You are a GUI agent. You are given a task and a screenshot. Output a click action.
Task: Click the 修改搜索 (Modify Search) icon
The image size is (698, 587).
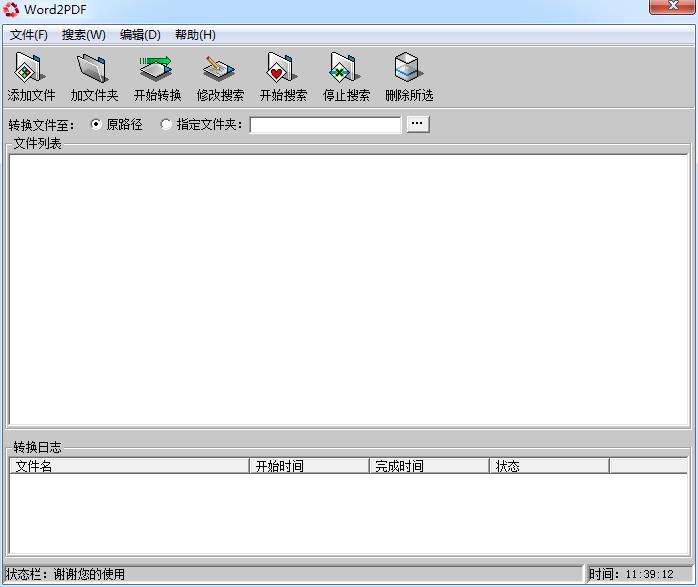pyautogui.click(x=219, y=70)
